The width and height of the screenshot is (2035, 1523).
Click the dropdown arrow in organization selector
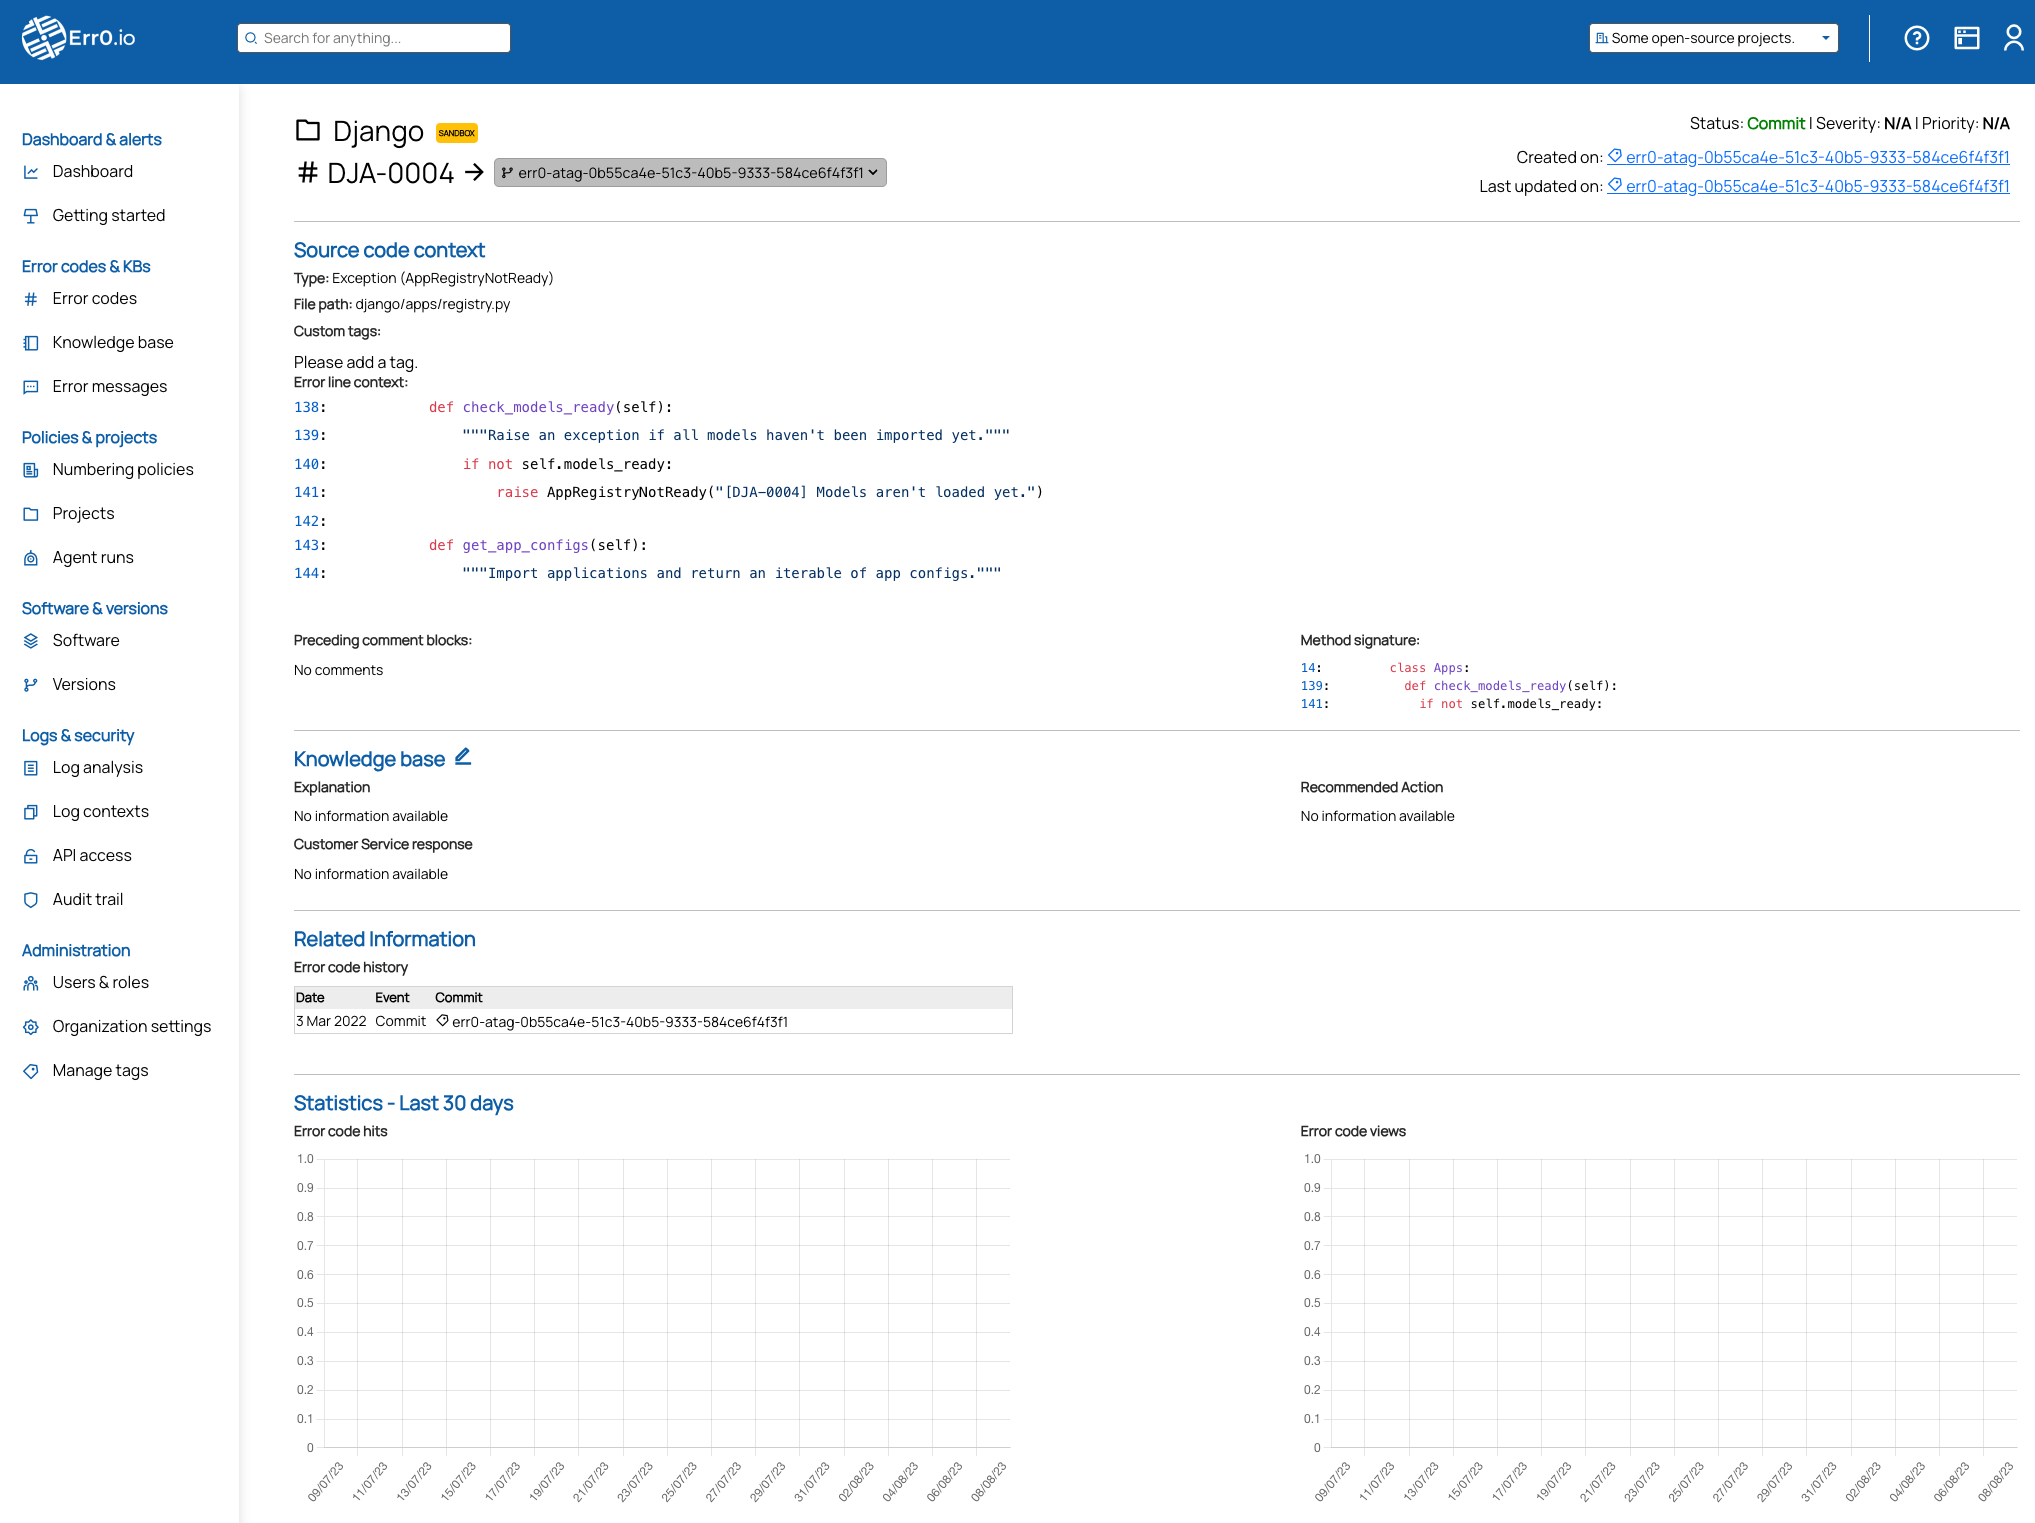point(1825,38)
